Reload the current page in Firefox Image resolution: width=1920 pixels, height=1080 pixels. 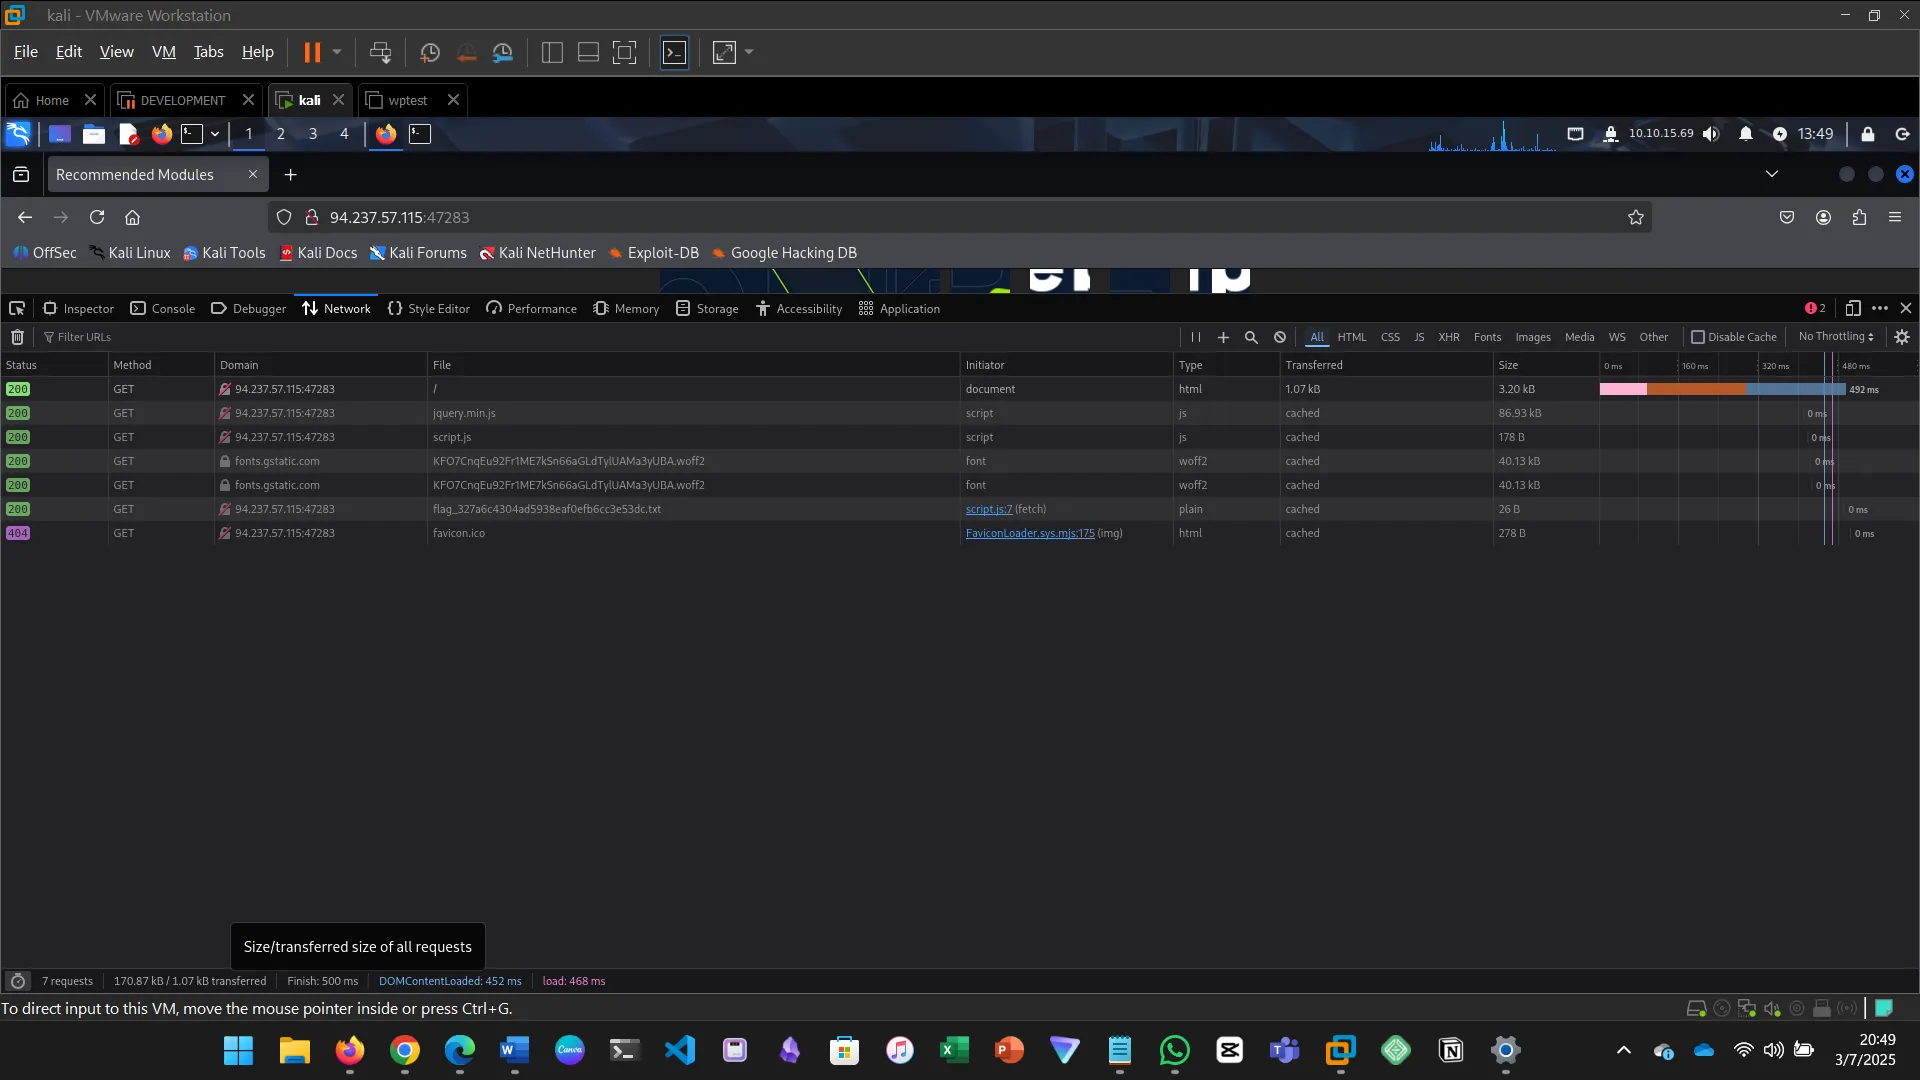click(x=97, y=217)
